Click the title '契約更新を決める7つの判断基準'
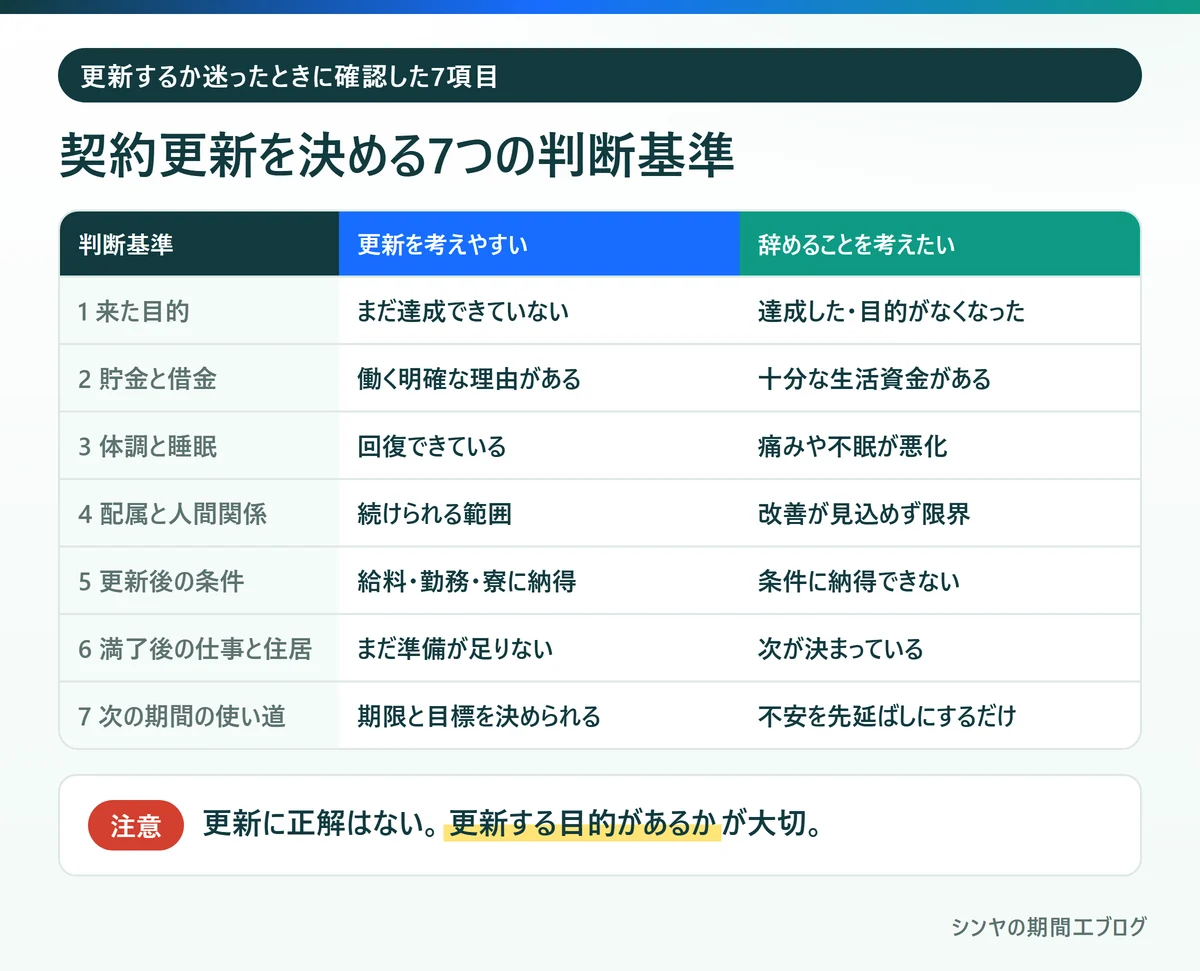 pos(397,155)
